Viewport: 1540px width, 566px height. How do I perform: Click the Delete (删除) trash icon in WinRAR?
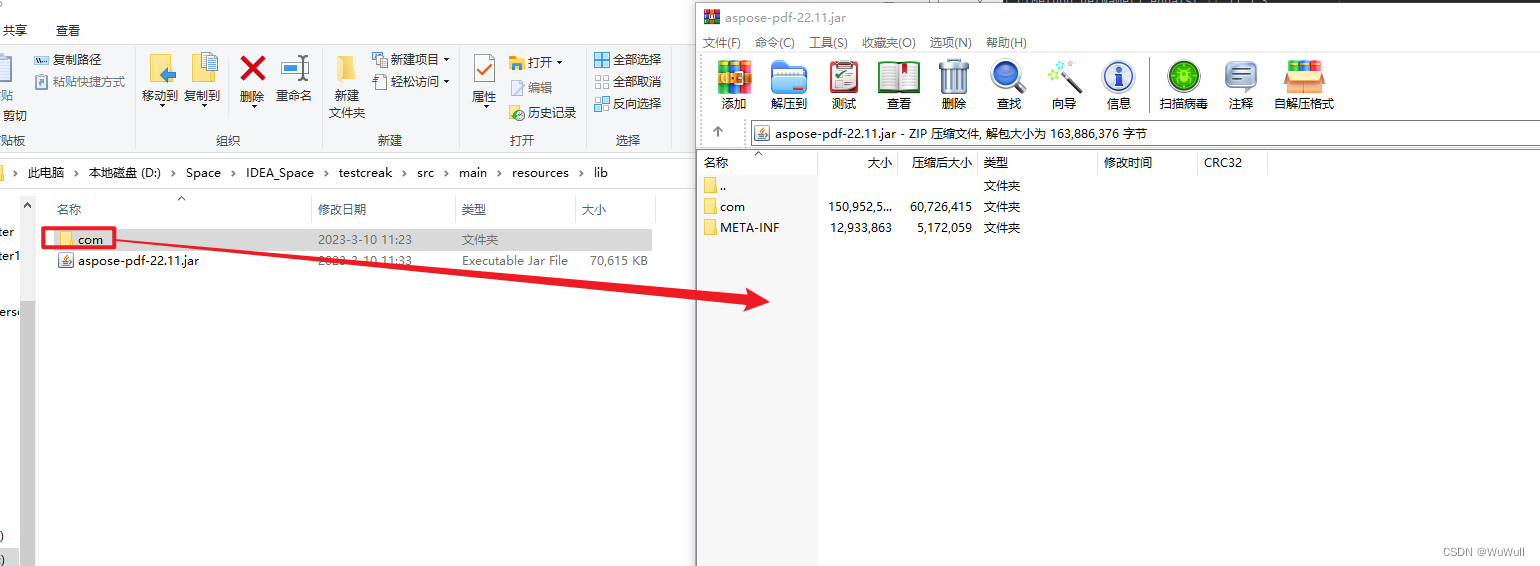pos(954,84)
